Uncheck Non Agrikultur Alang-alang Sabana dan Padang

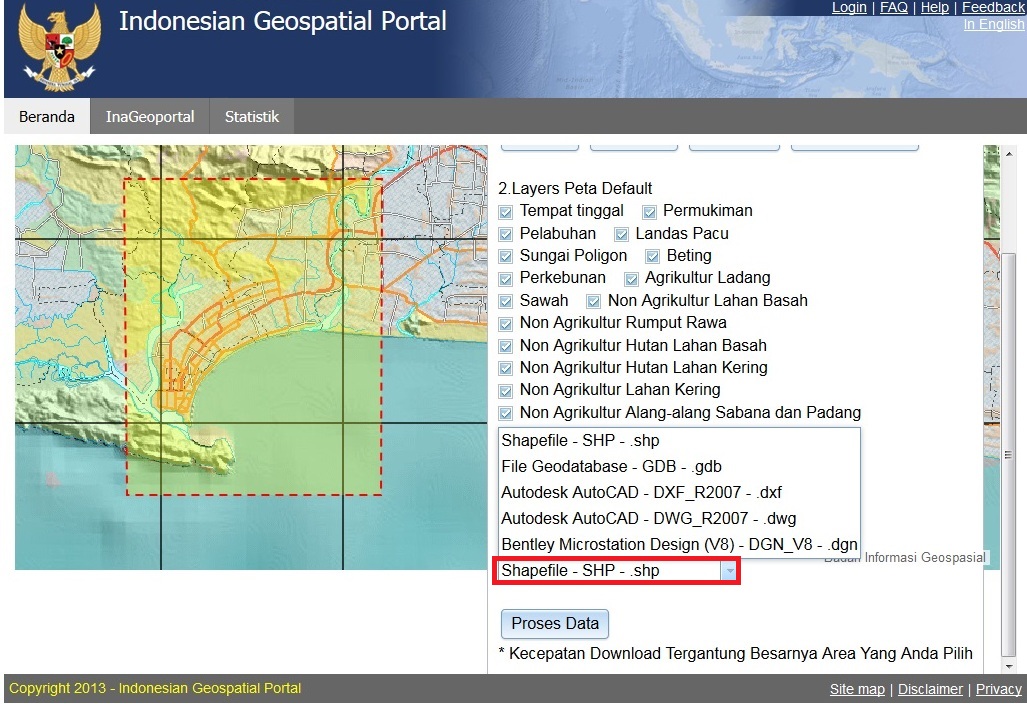(x=506, y=413)
